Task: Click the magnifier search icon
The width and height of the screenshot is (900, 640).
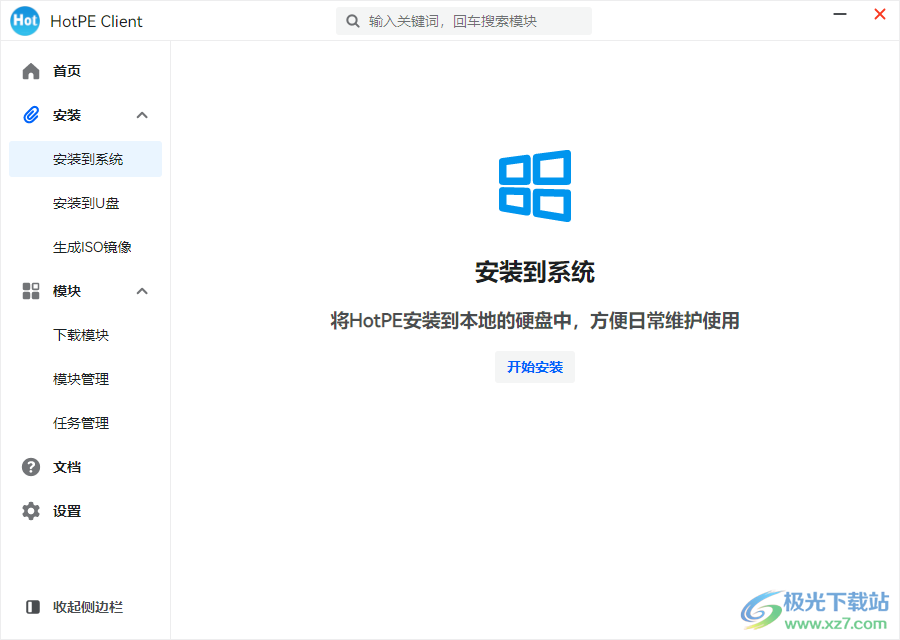Action: (353, 21)
